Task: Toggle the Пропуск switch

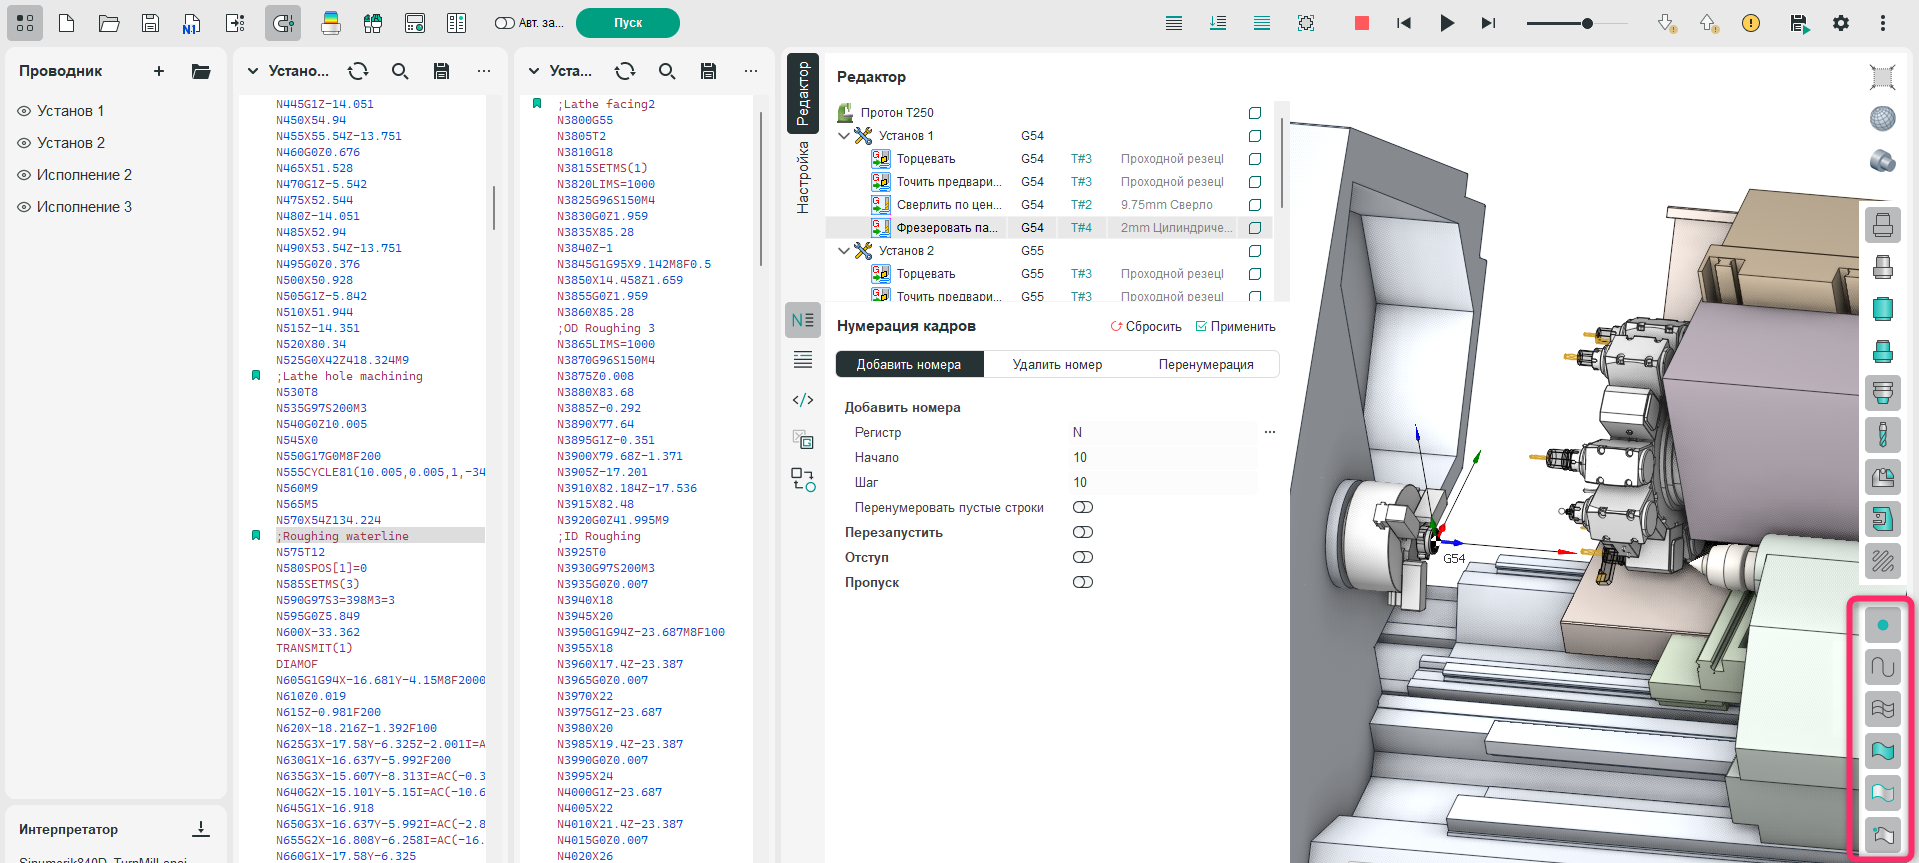Action: (x=1082, y=582)
